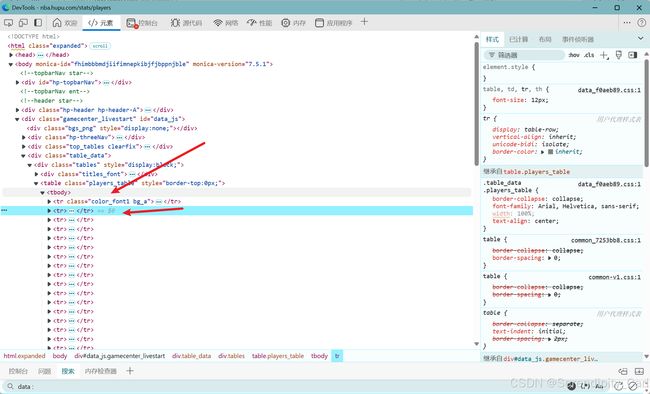Open data_f0aeb89.css:1 link for table, td rule
Screen dimensions: 650x394
(x=609, y=90)
